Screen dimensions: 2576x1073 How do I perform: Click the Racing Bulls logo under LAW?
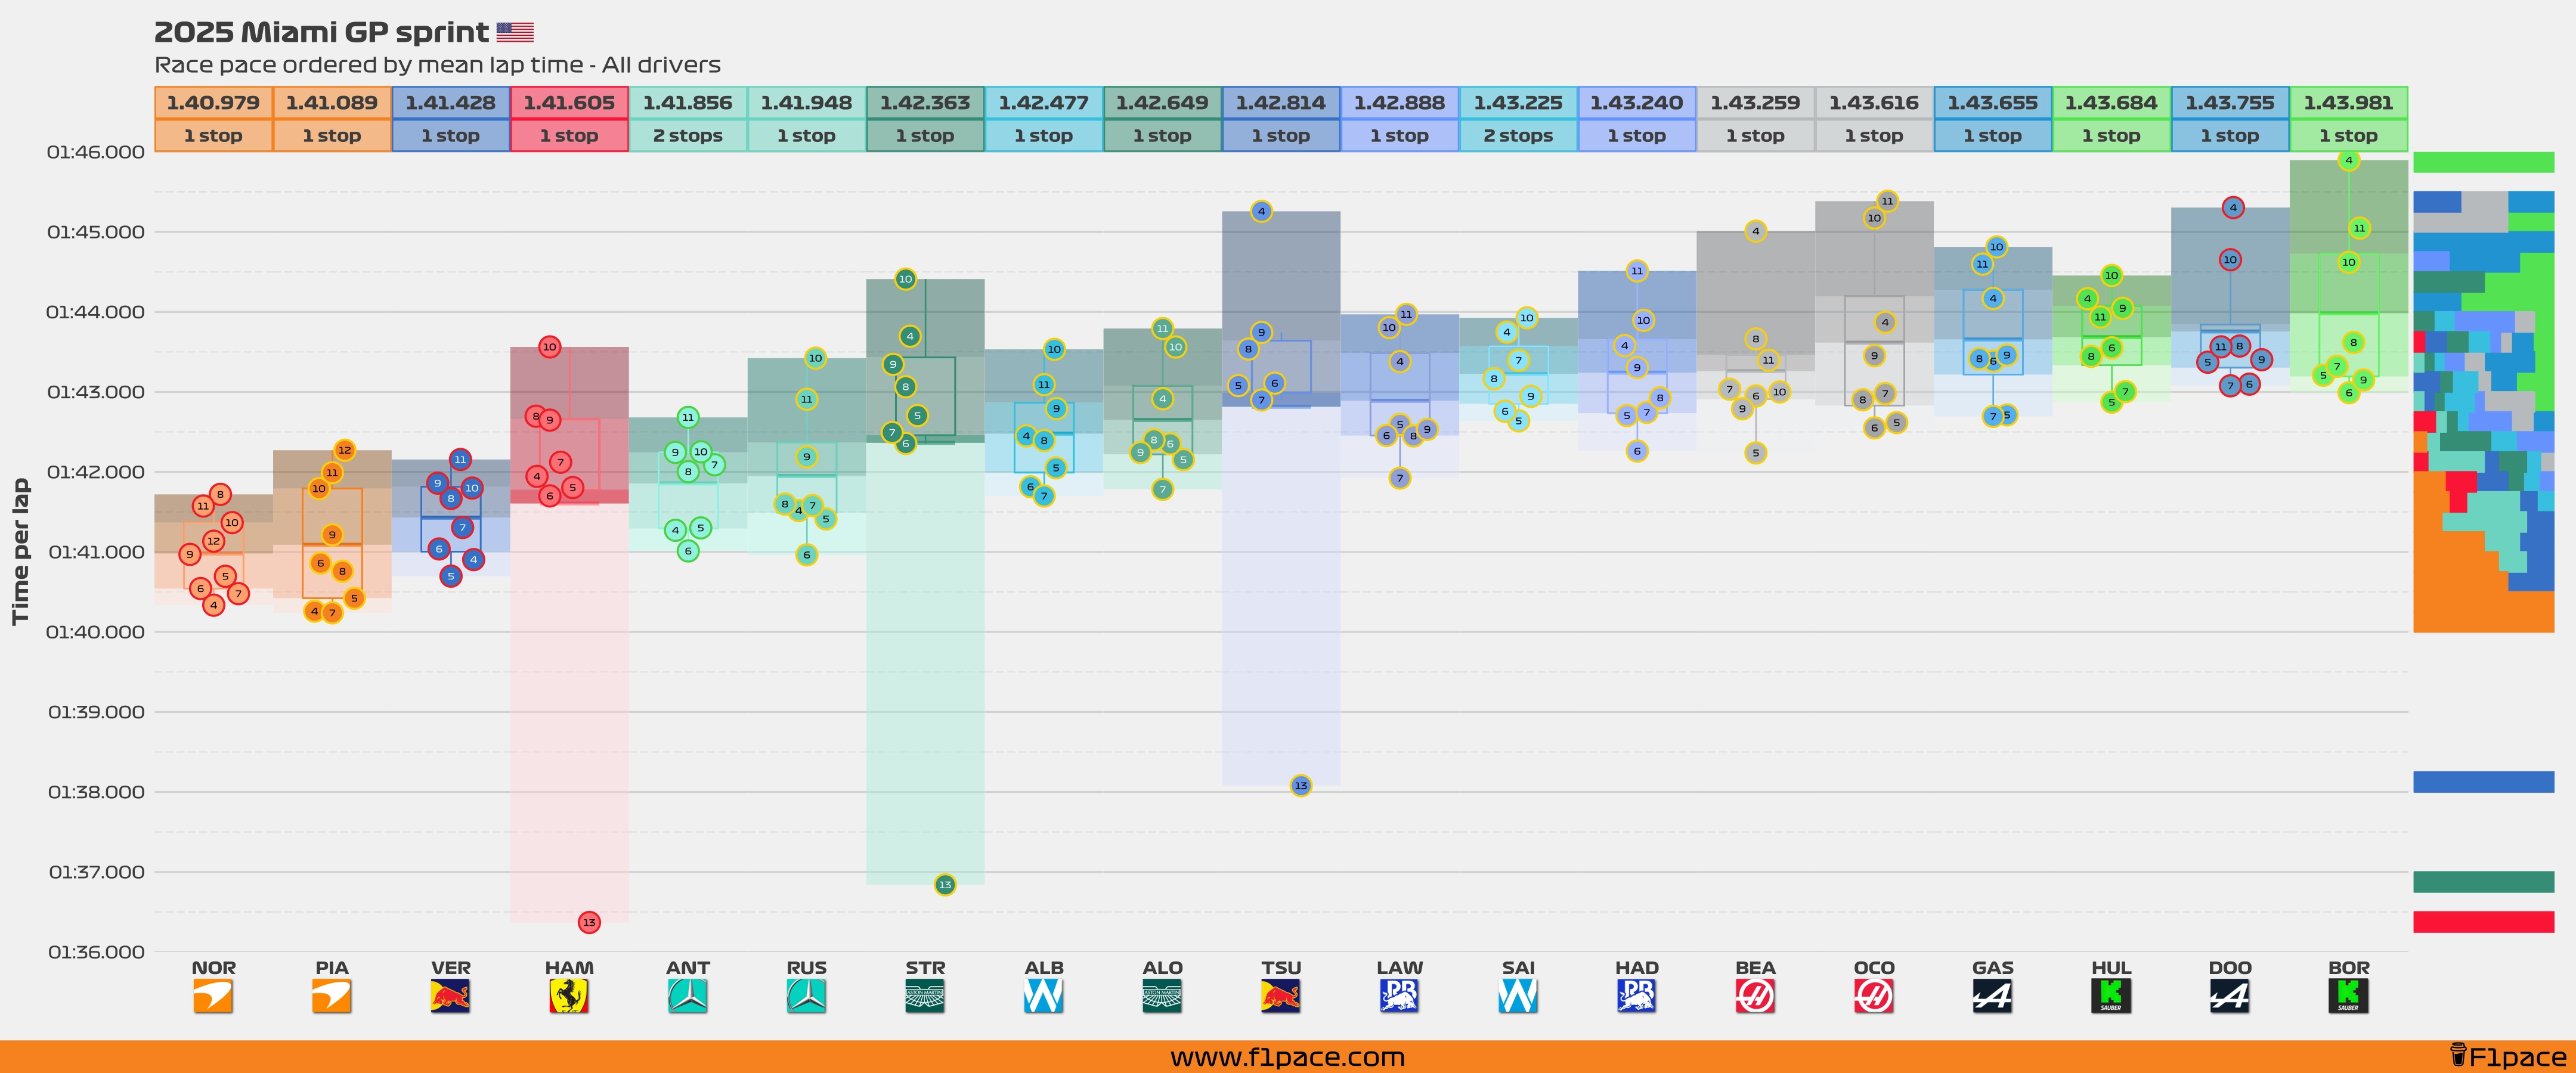tap(1399, 996)
